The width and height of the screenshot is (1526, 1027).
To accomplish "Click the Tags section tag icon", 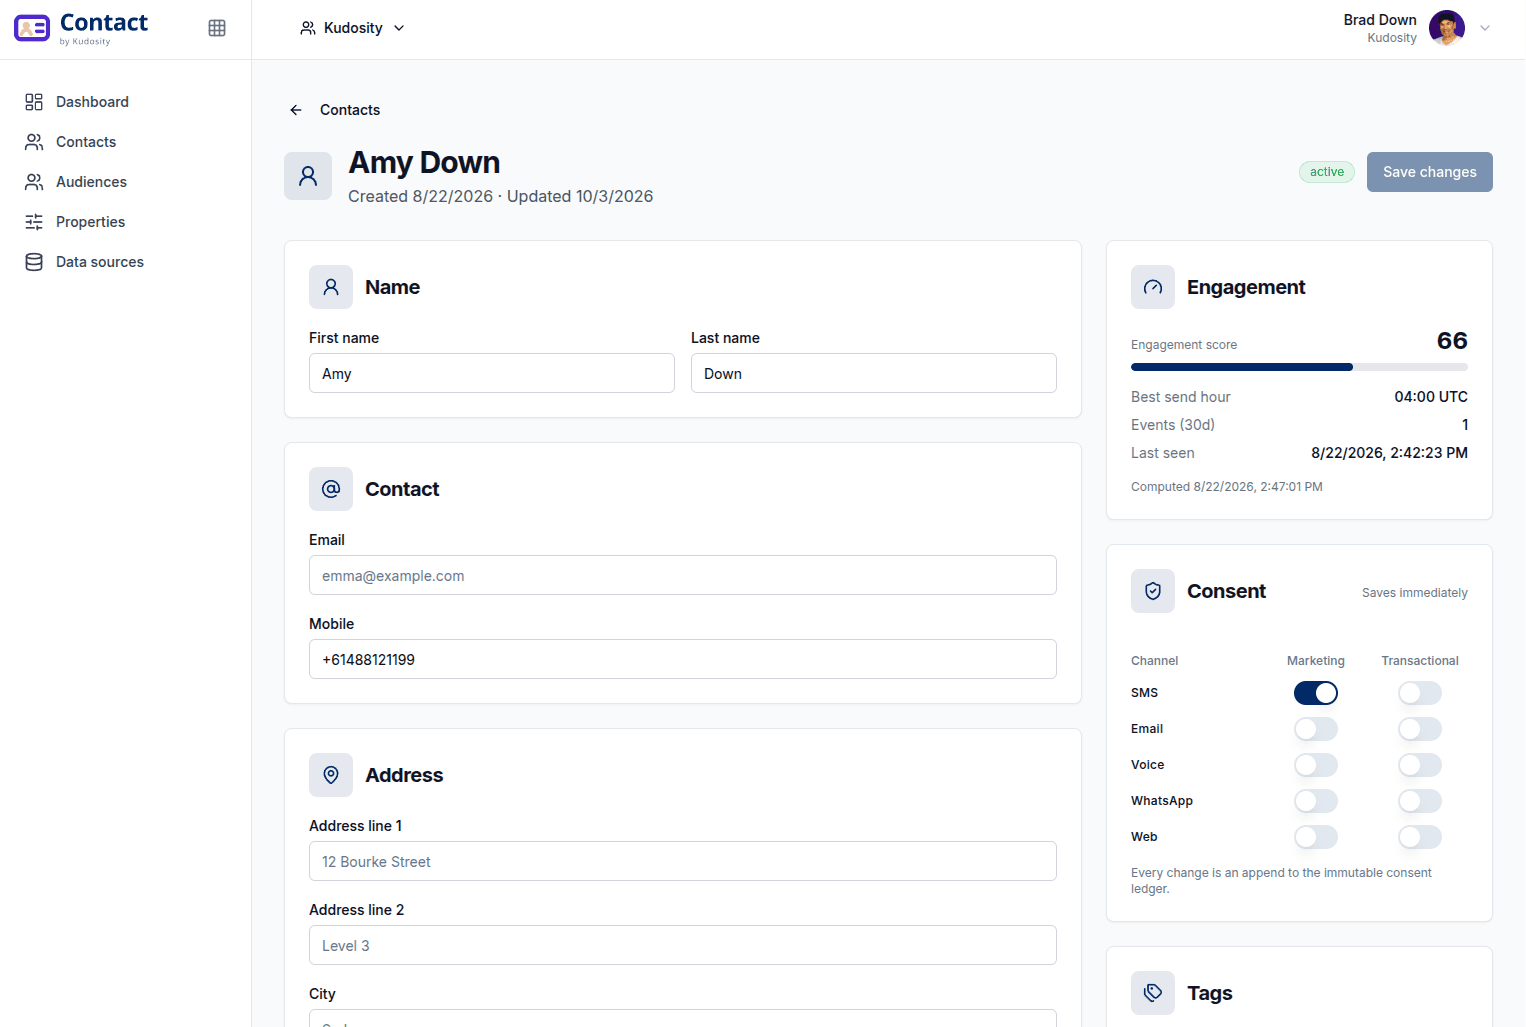I will 1153,993.
